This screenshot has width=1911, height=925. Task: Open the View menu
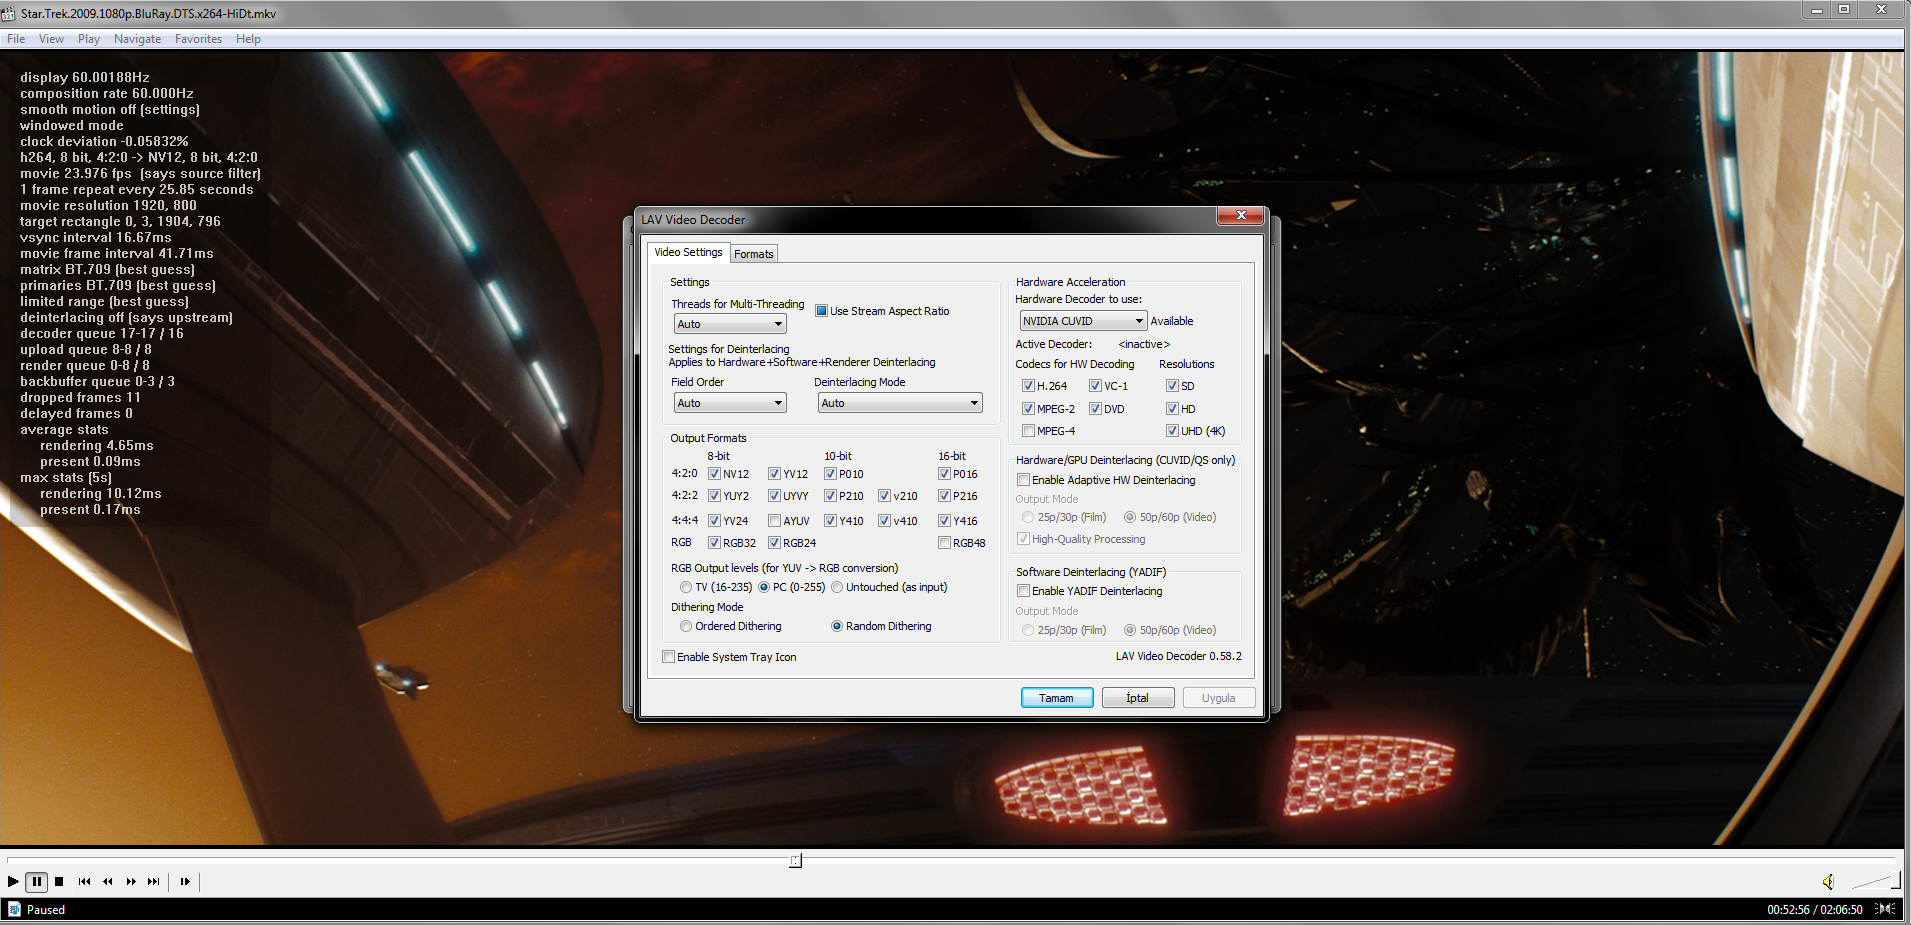coord(51,39)
